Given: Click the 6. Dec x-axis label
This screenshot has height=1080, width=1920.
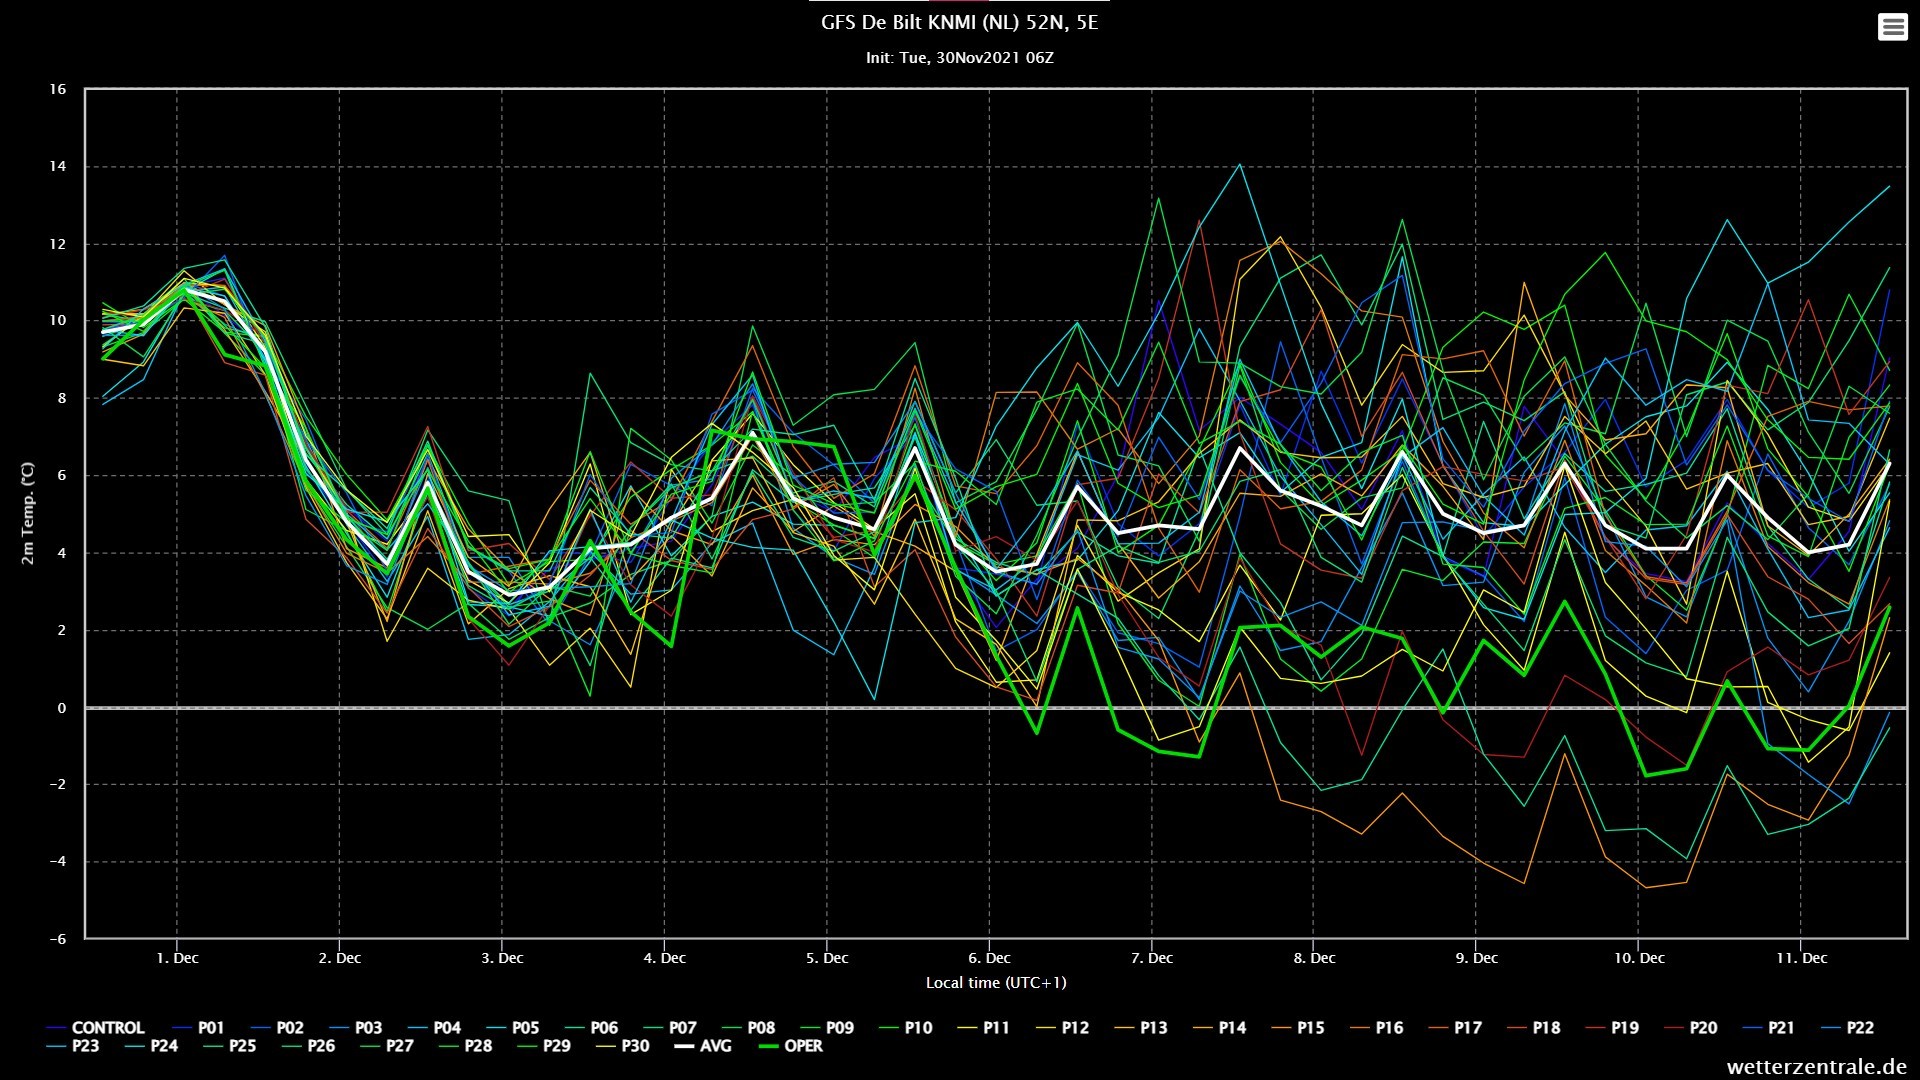Looking at the screenshot, I should coord(989,958).
